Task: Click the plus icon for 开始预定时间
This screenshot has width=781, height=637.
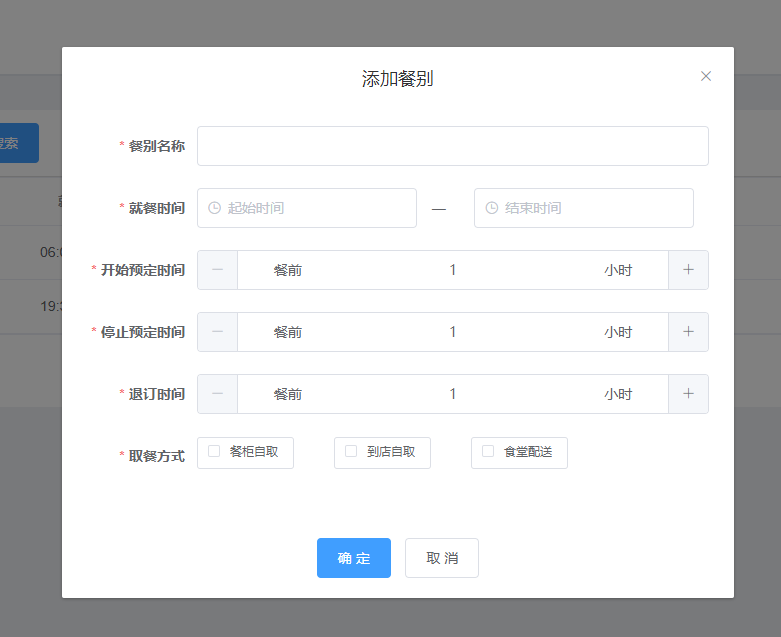Action: 688,270
